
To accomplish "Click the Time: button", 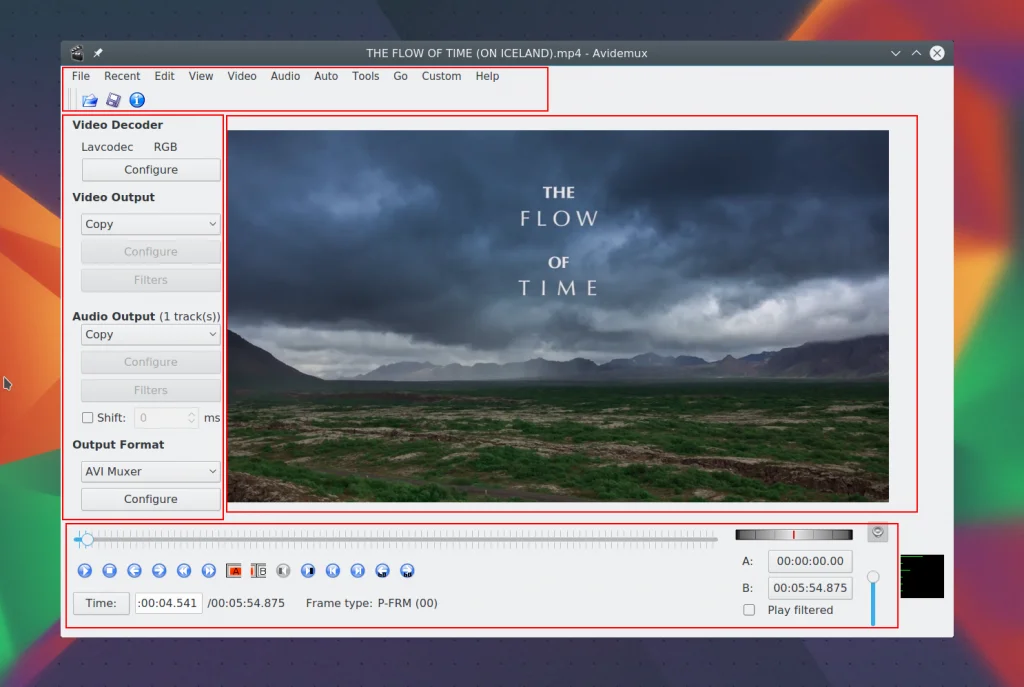I will [100, 603].
